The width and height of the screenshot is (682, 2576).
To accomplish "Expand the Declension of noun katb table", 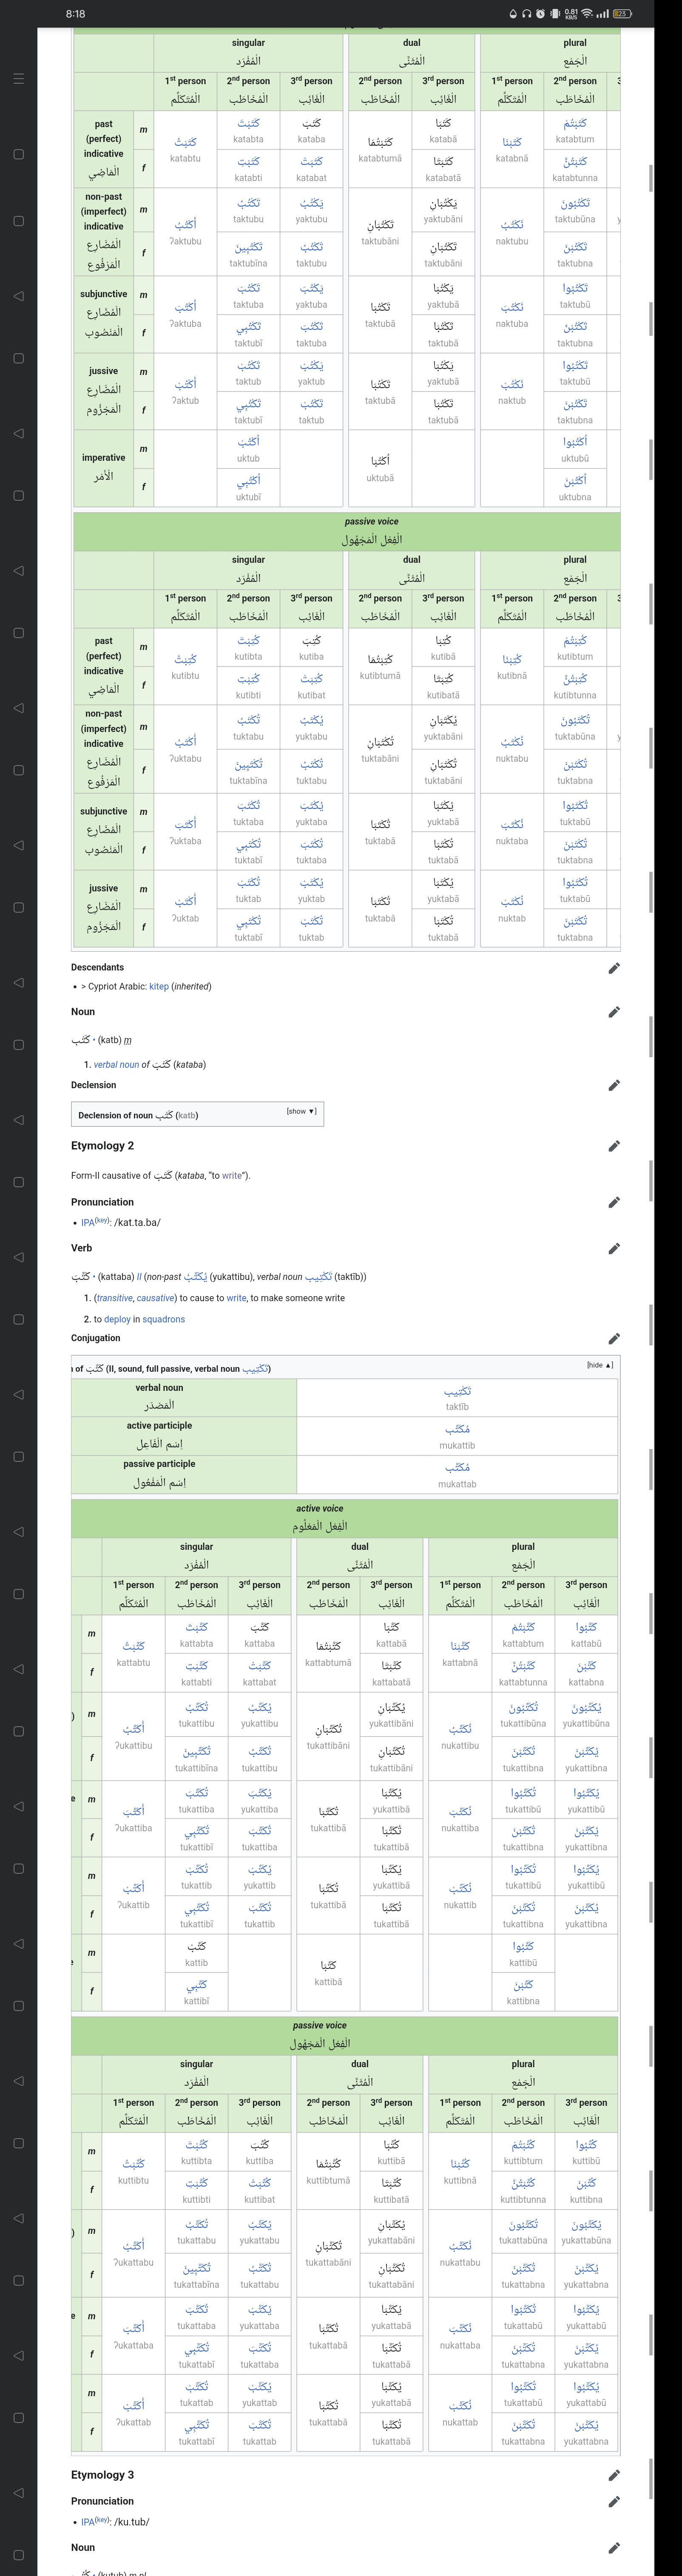I will pyautogui.click(x=301, y=1111).
